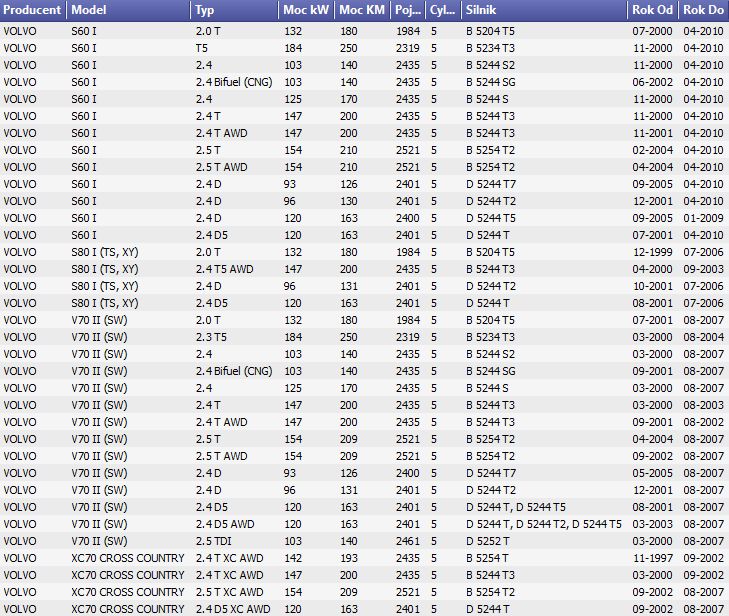The height and width of the screenshot is (616, 729).
Task: Click the Rok Od column header
Action: (652, 10)
